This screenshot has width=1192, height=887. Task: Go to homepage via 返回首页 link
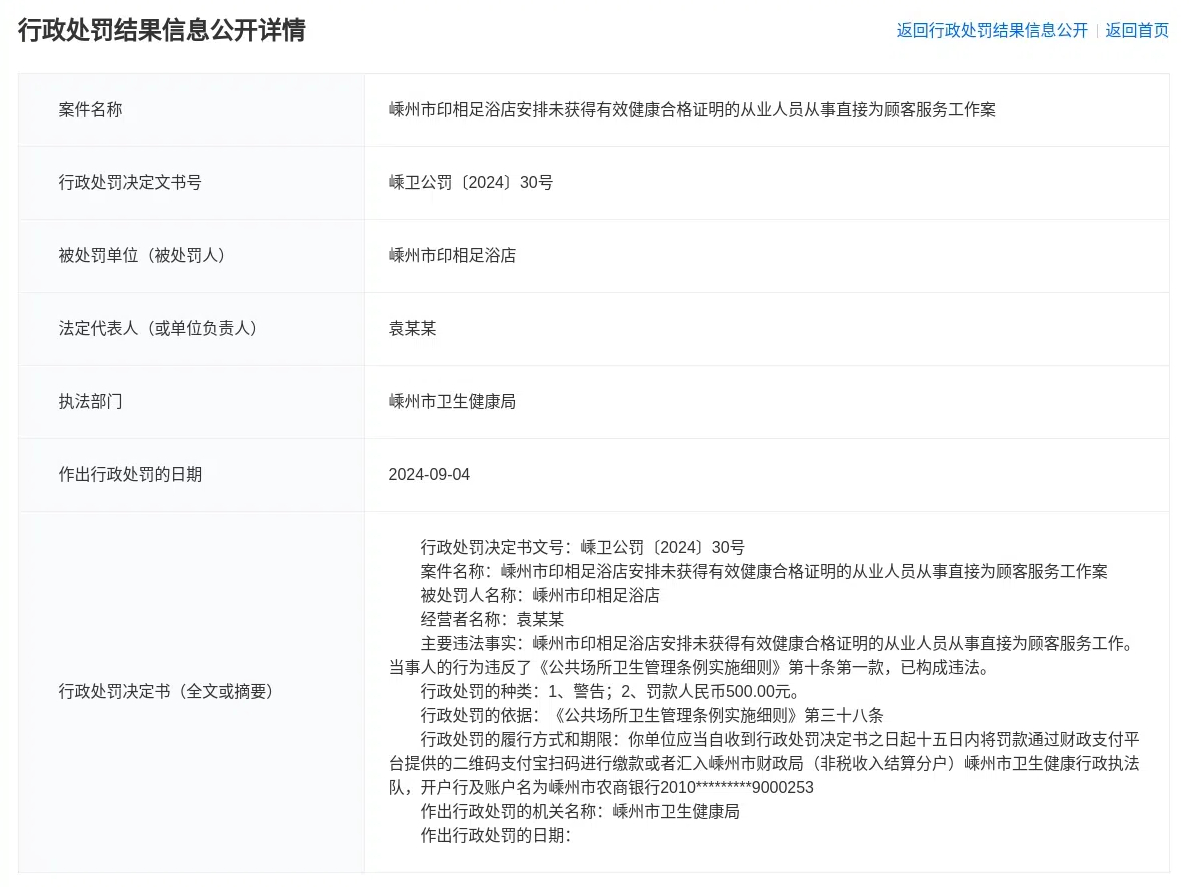[1137, 30]
